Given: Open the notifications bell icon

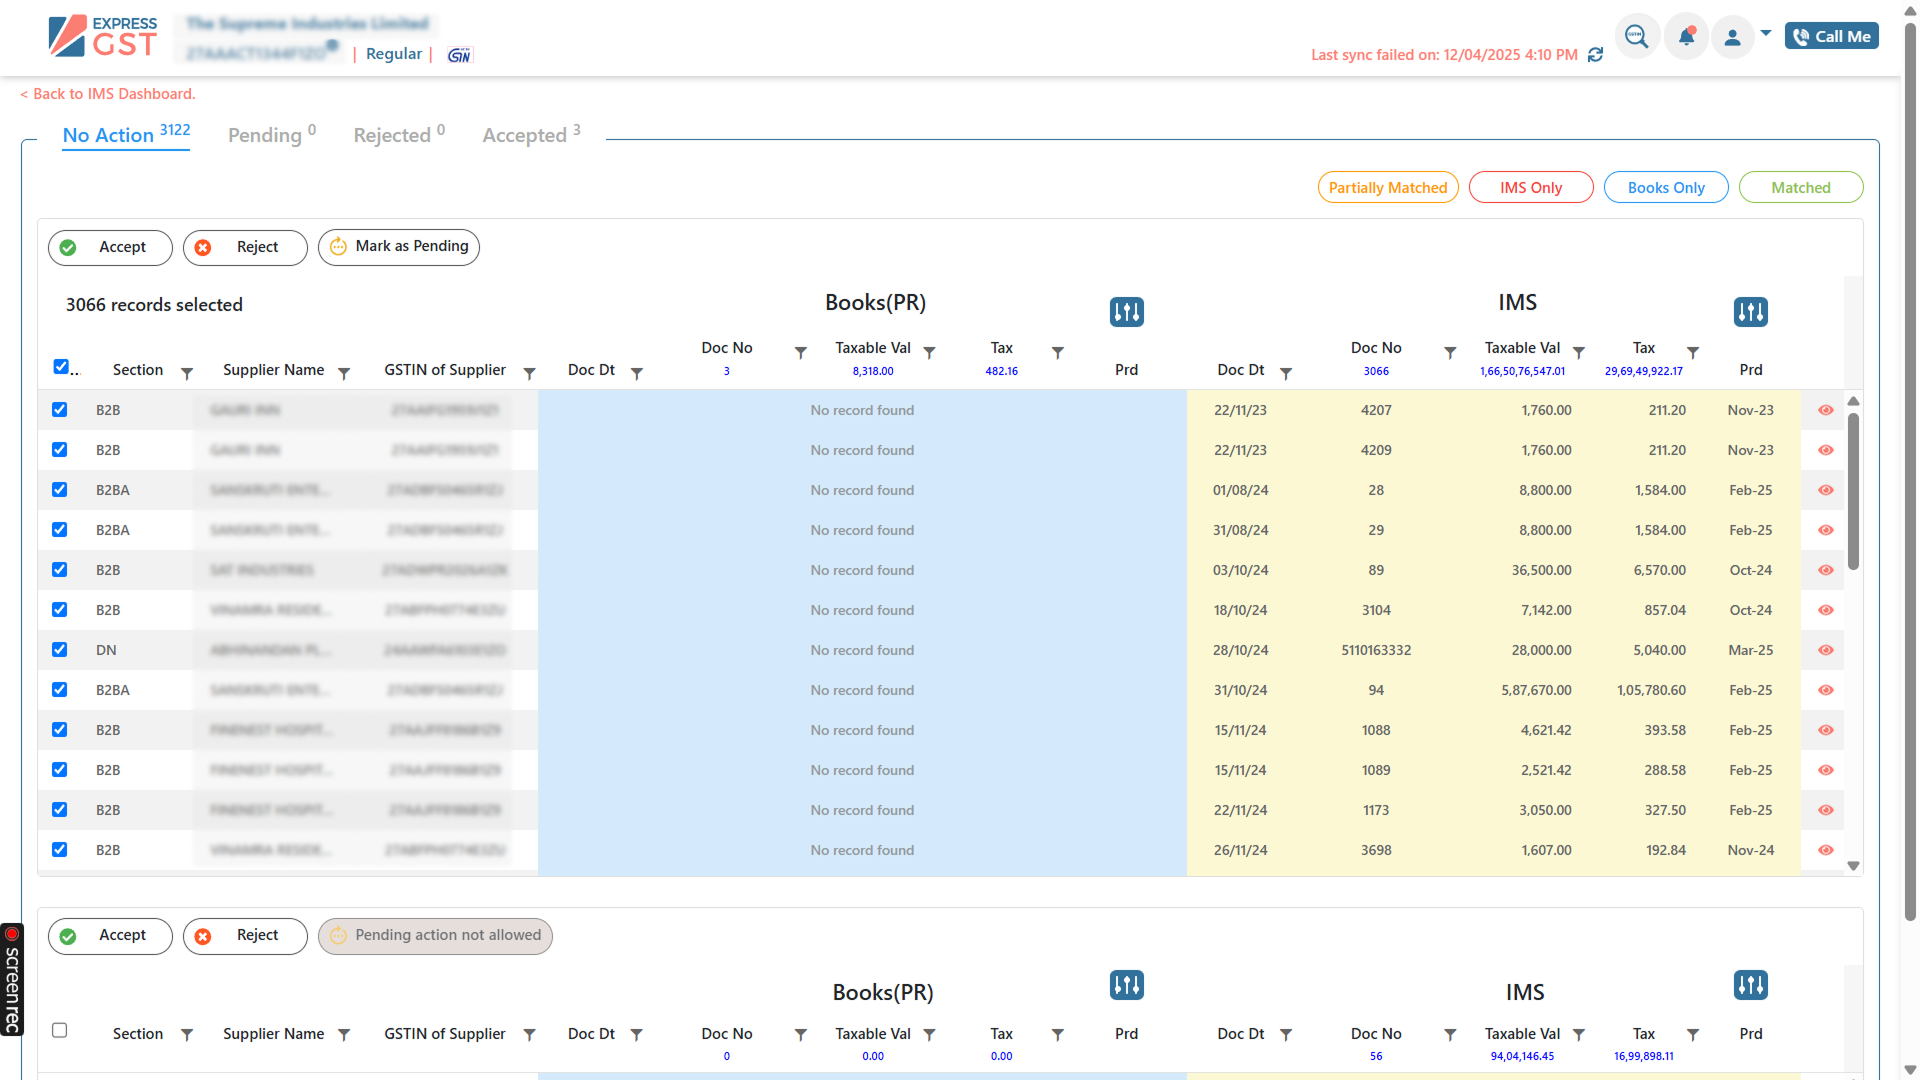Looking at the screenshot, I should click(x=1686, y=35).
